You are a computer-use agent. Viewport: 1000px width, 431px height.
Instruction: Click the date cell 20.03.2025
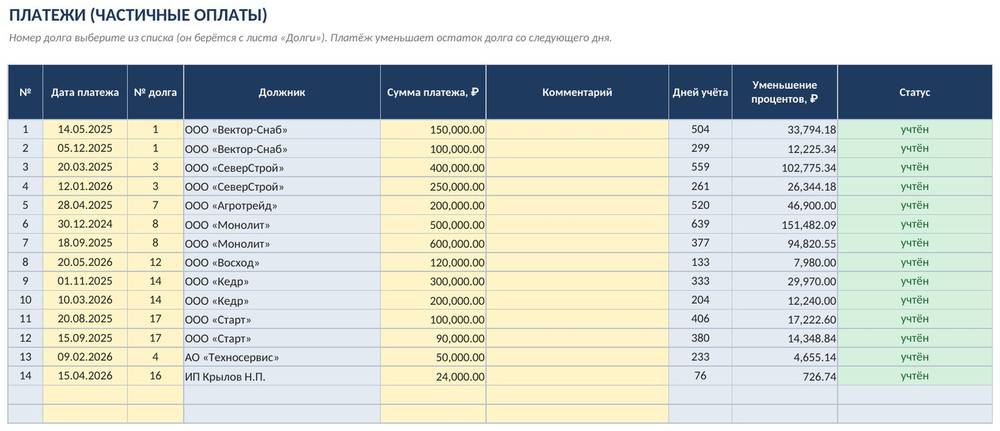tap(85, 168)
